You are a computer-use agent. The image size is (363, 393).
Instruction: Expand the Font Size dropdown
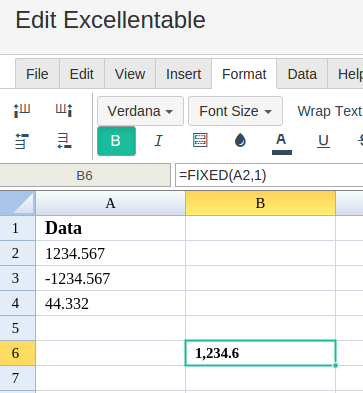[235, 111]
